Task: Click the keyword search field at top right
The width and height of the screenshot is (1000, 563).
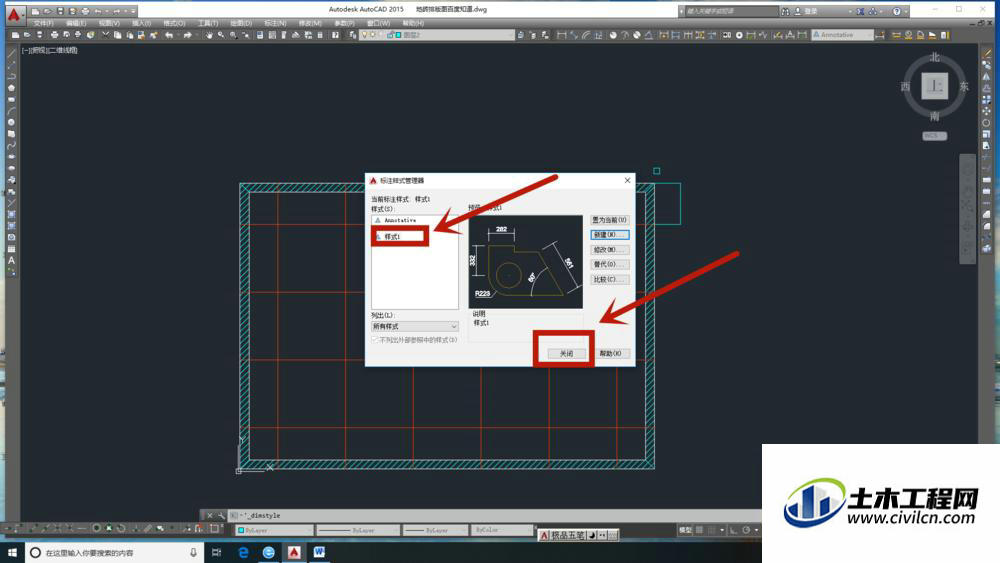Action: click(x=731, y=11)
